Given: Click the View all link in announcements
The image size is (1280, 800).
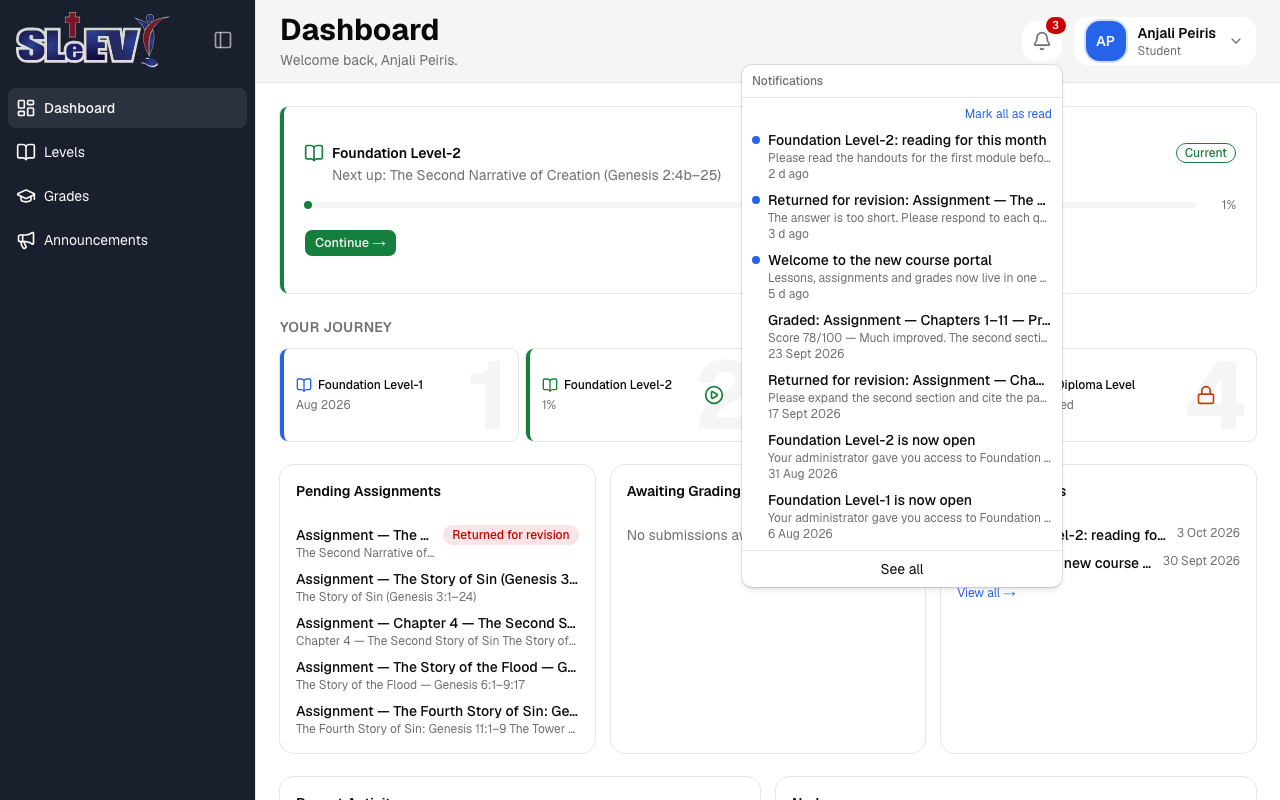Looking at the screenshot, I should click(x=986, y=593).
